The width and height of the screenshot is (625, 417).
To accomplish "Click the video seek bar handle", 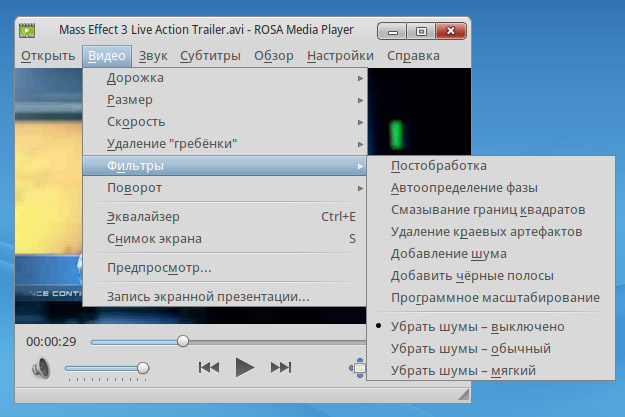I will point(182,341).
